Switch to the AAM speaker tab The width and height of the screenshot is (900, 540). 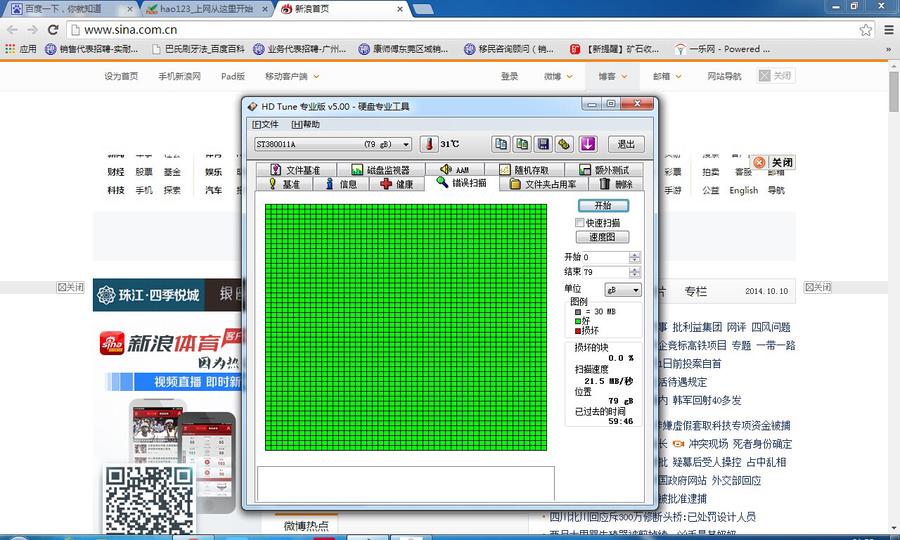(455, 170)
